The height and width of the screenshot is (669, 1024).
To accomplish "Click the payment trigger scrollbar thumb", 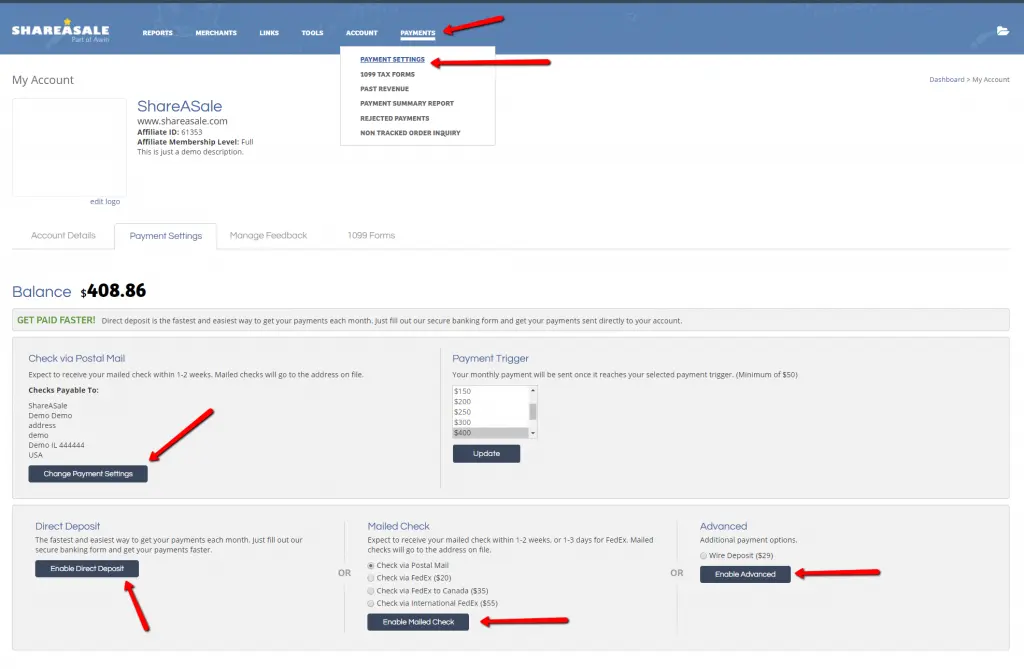I will [533, 412].
